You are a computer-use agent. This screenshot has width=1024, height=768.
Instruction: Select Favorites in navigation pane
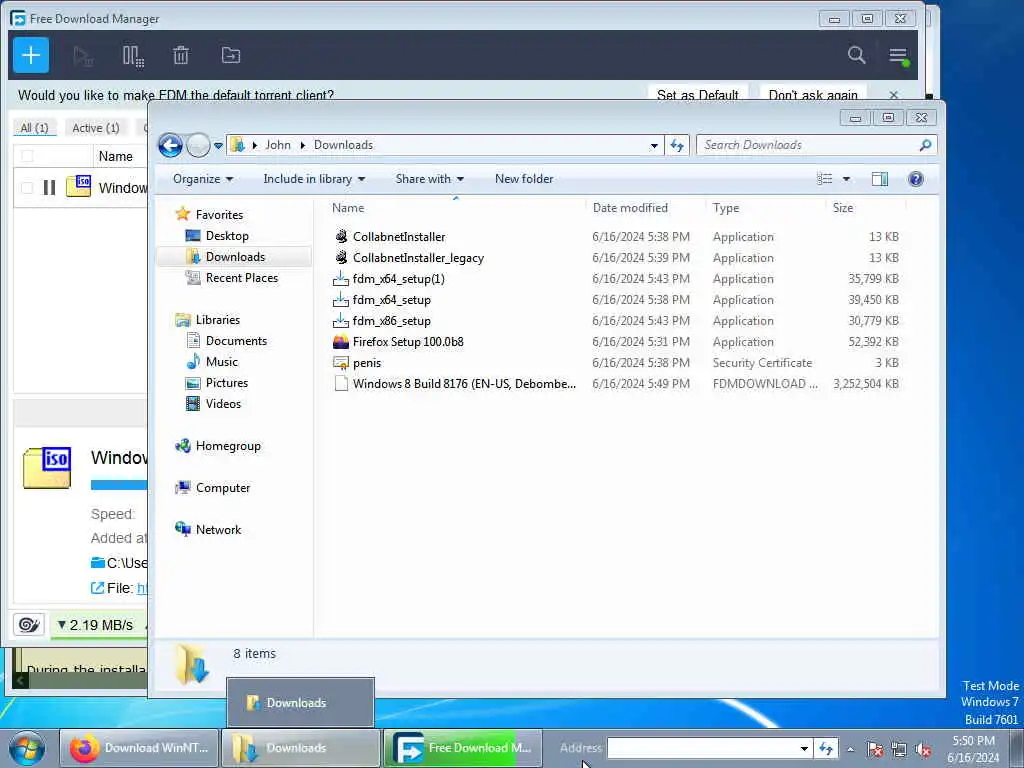coord(219,215)
